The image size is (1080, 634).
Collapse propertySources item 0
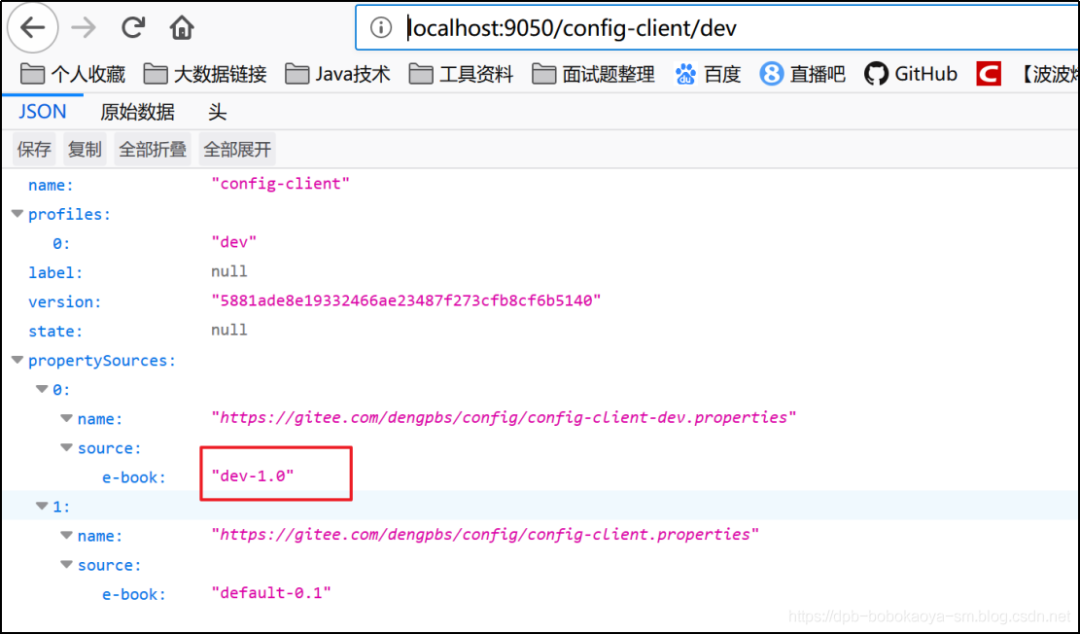(42, 389)
